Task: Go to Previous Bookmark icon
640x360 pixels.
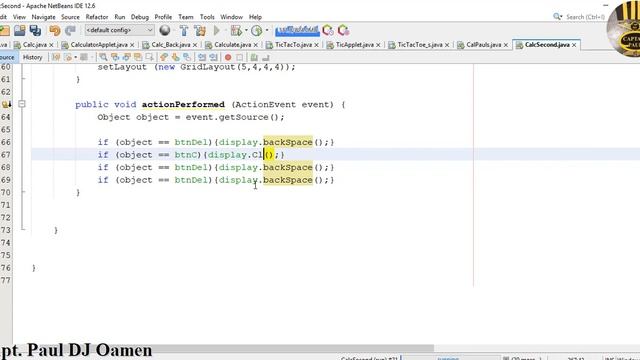Action: (x=164, y=57)
